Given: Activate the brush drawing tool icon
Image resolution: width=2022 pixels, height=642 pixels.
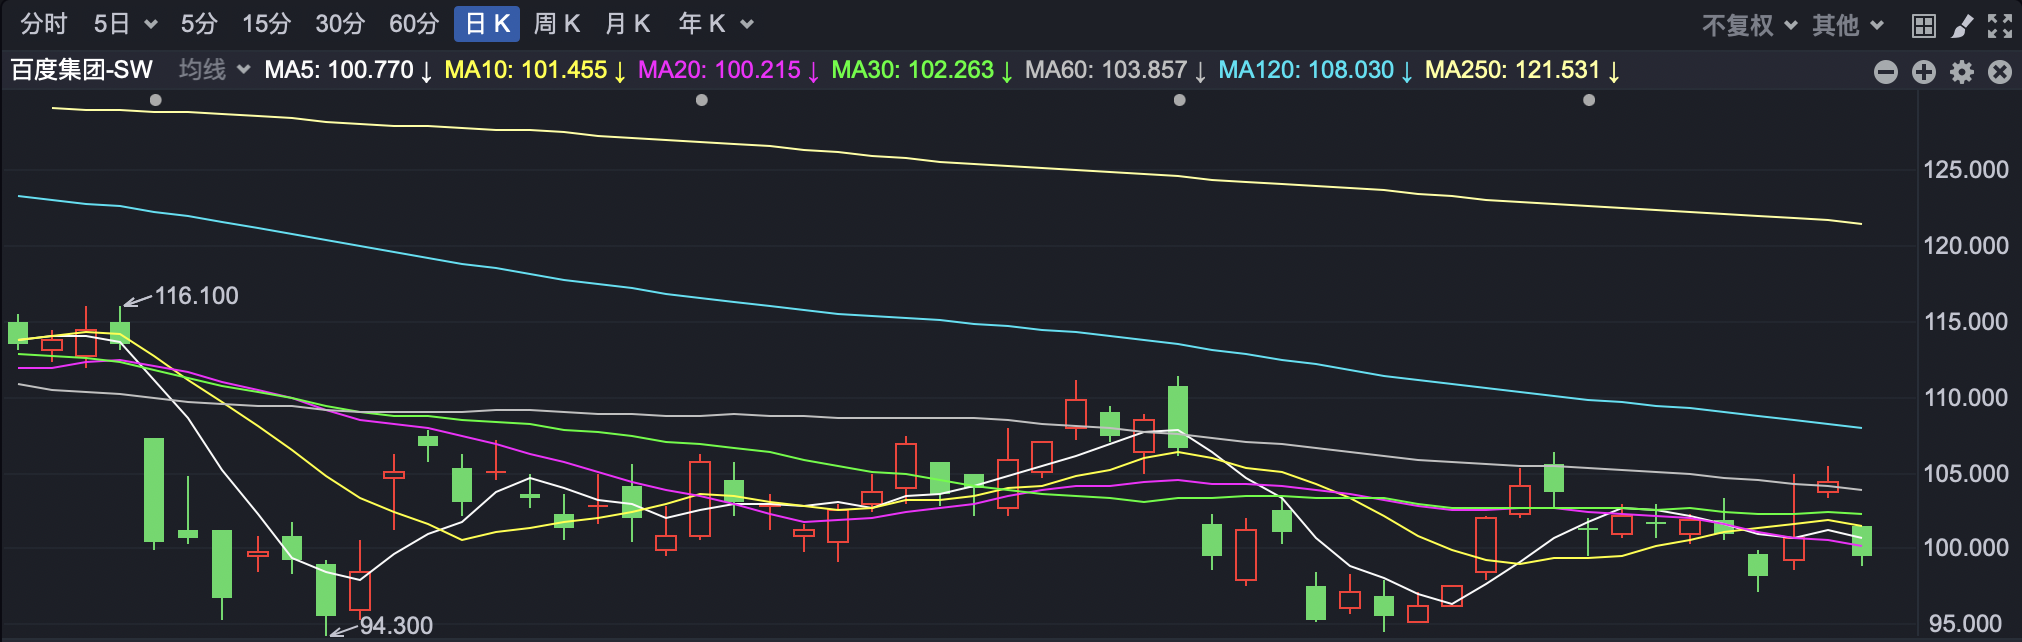Looking at the screenshot, I should [x=1962, y=26].
